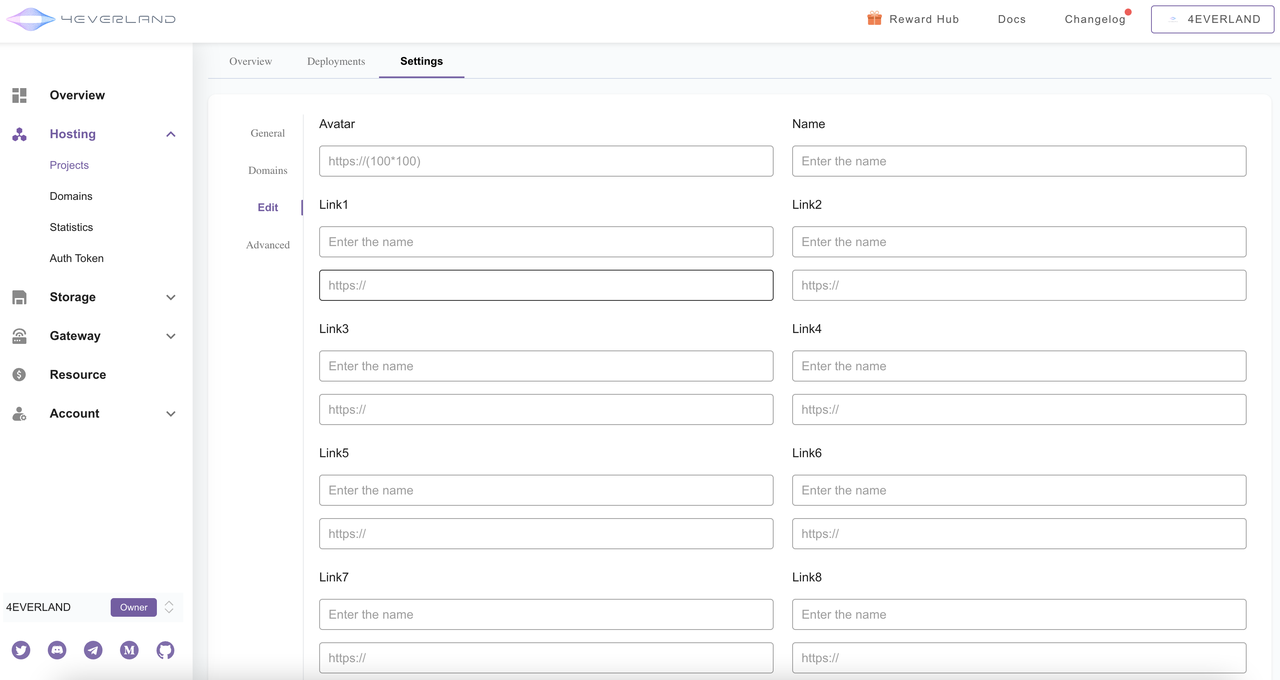Switch to the Overview tab
The image size is (1280, 680).
pyautogui.click(x=250, y=61)
